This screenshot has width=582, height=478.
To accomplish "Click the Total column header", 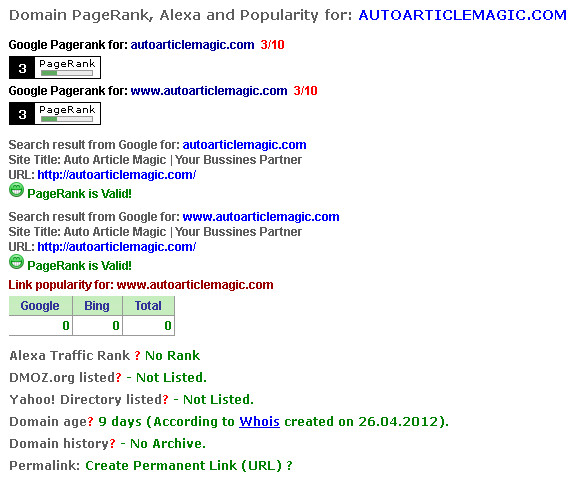I will coord(148,306).
